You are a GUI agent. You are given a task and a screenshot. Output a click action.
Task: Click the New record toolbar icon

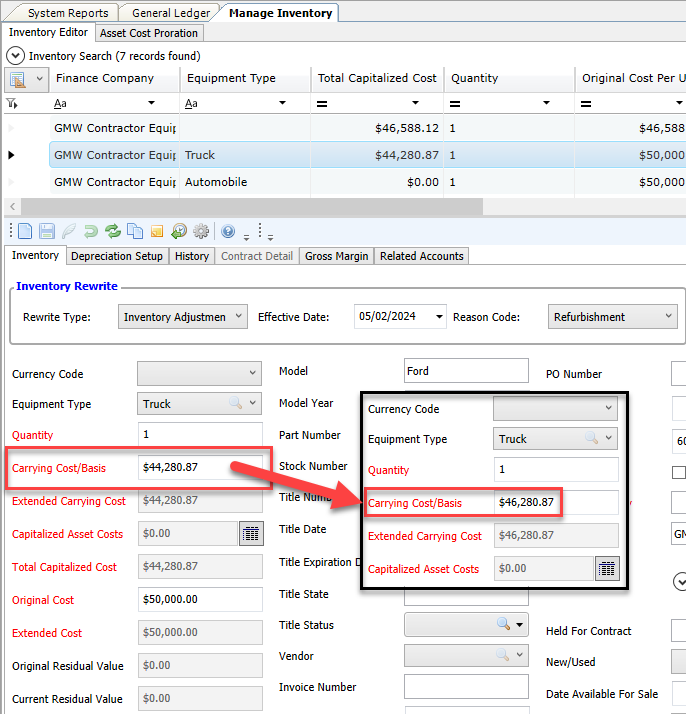(25, 231)
